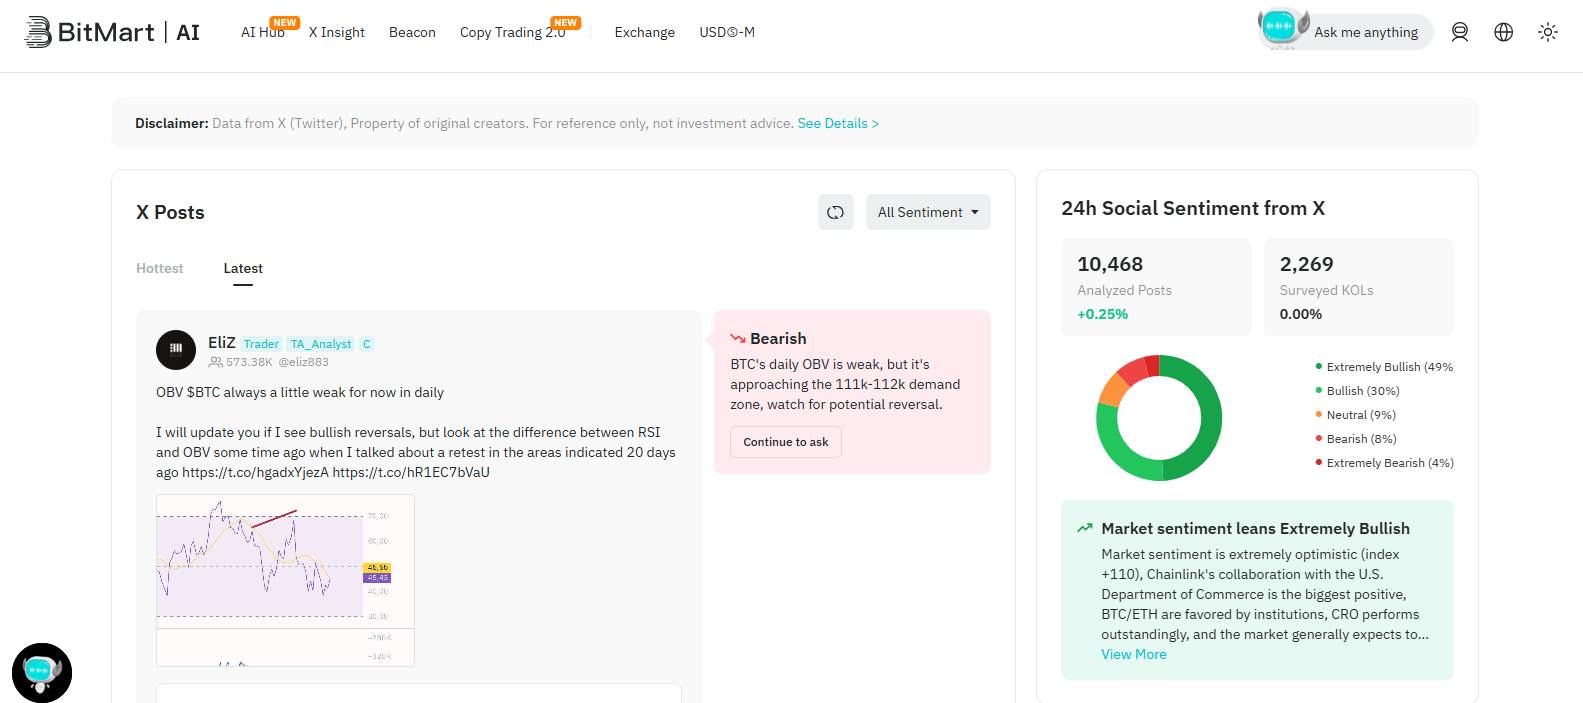Image resolution: width=1583 pixels, height=703 pixels.
Task: Click the BitMart AI logo
Action: point(112,32)
